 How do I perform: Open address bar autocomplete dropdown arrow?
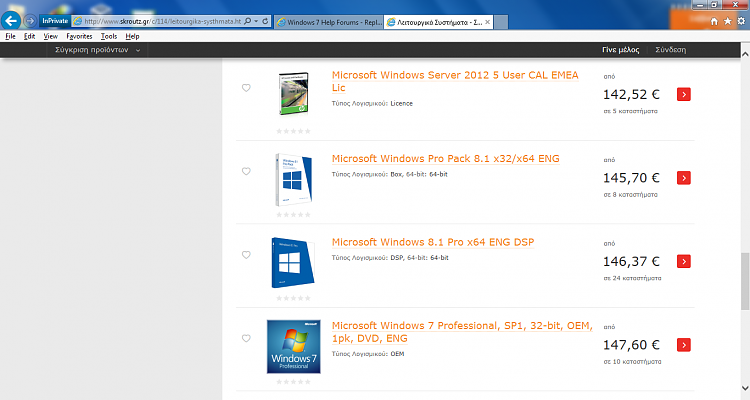click(256, 22)
